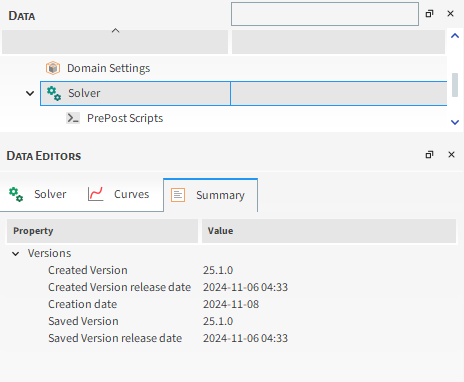Click the Saved Version property
The width and height of the screenshot is (464, 382).
83,321
